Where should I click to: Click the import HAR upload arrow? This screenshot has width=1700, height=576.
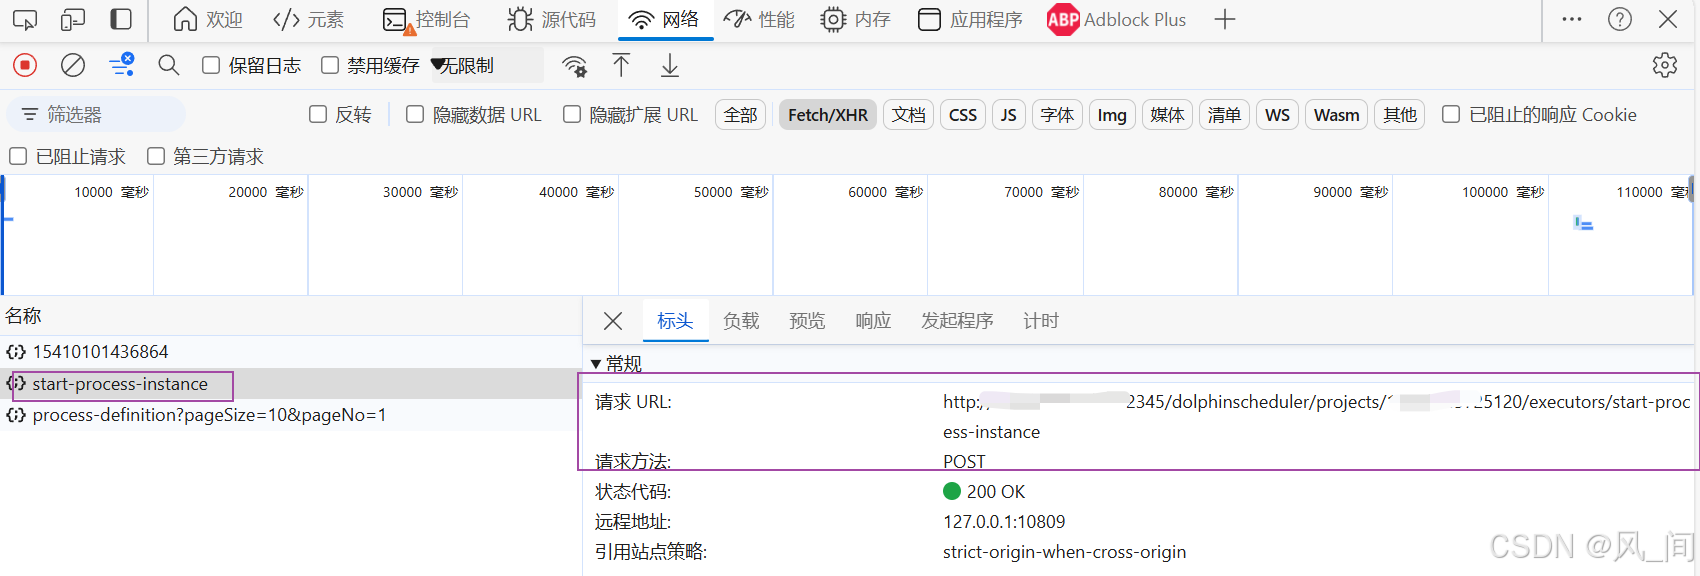(x=621, y=66)
